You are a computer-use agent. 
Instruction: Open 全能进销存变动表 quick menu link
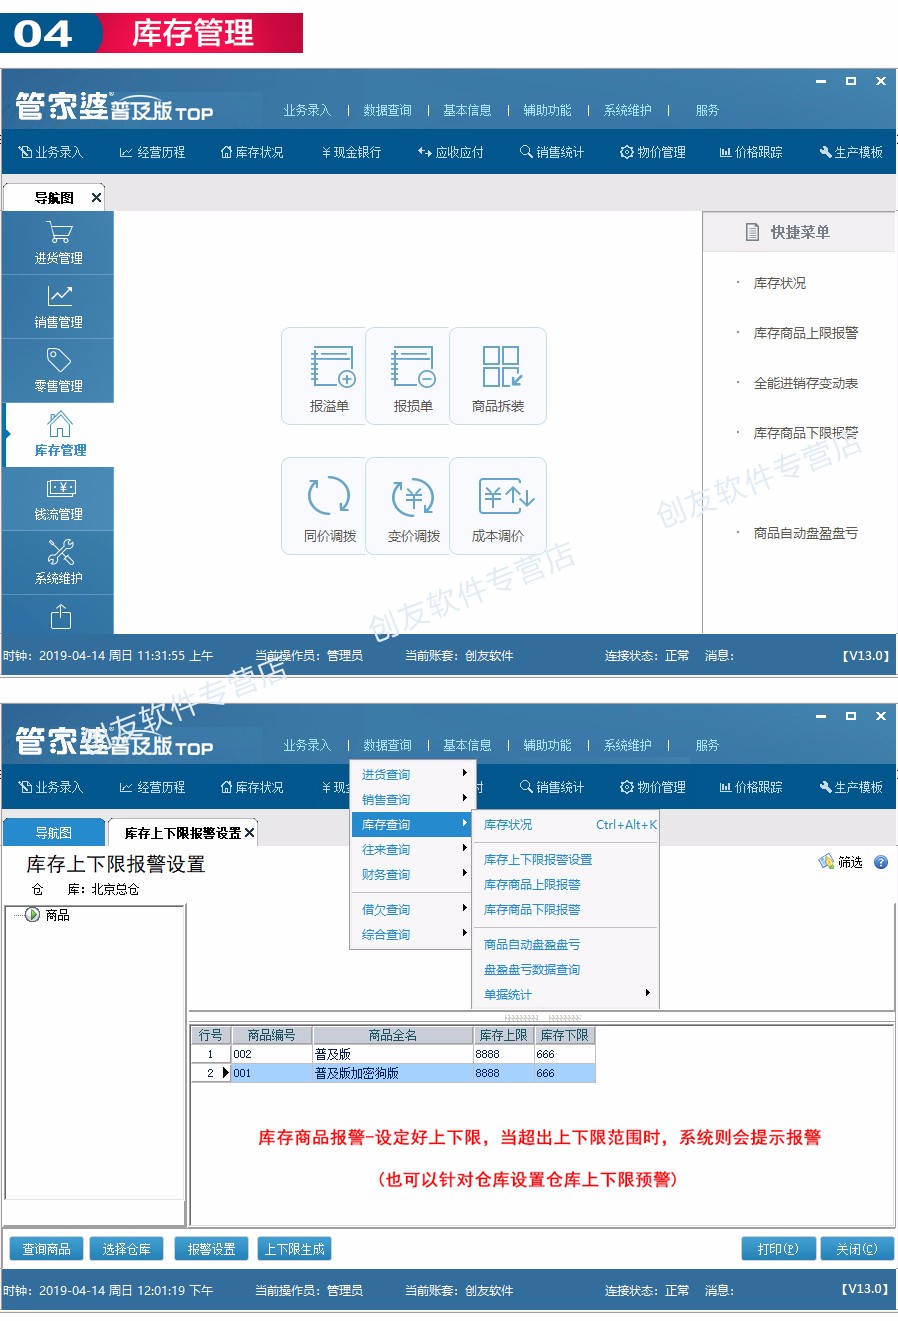[805, 383]
